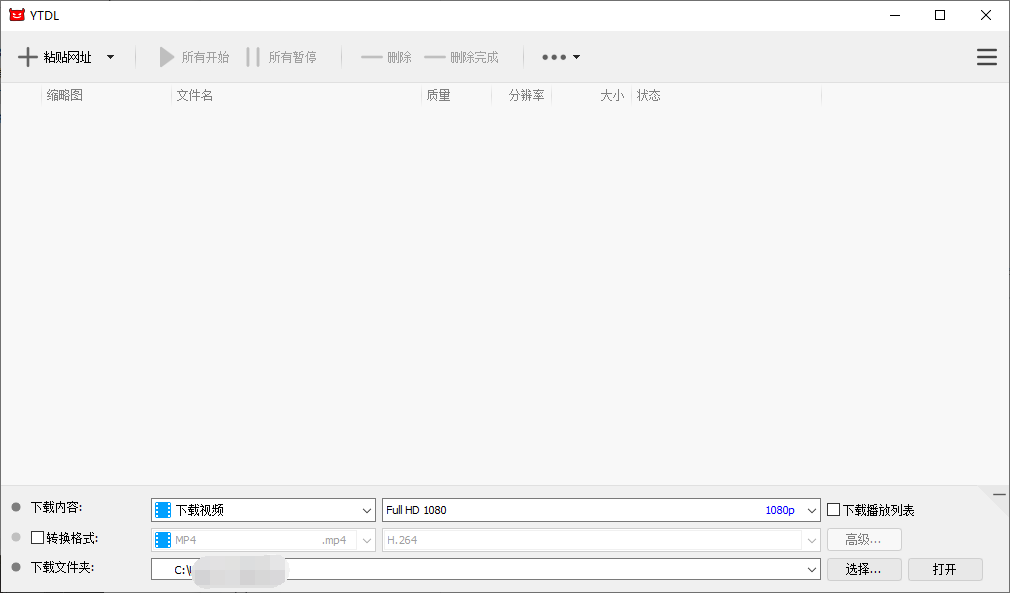
Task: Click the 删除 (Delete) toolbar button
Action: click(x=387, y=57)
